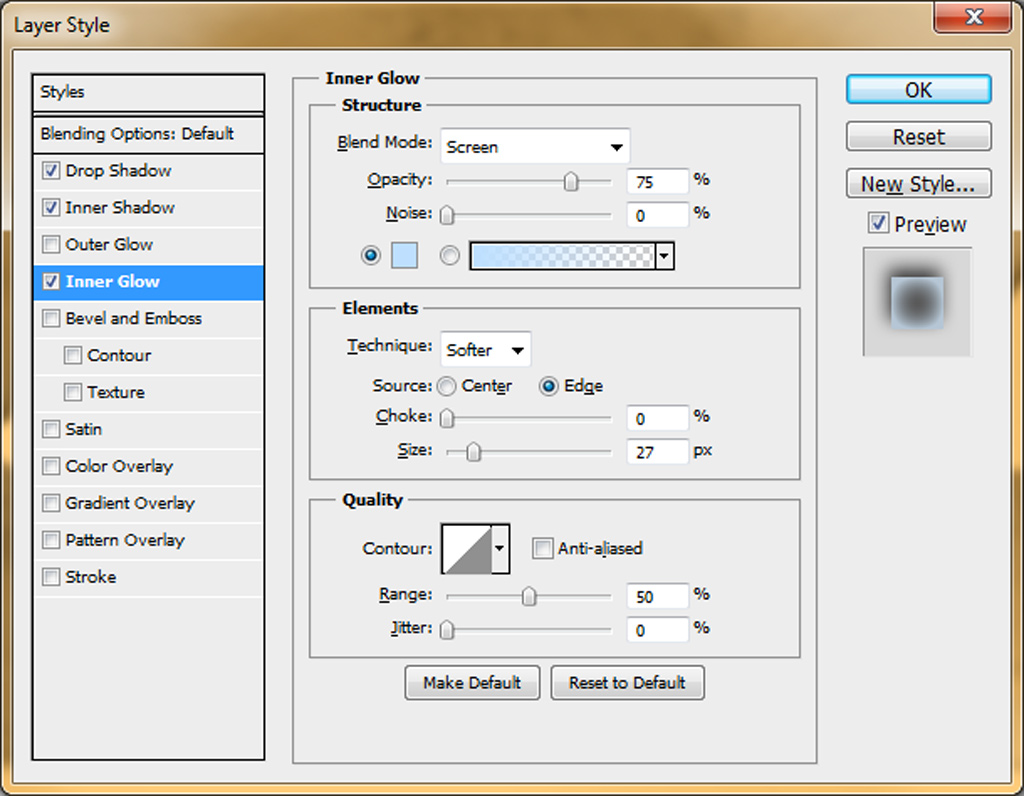Select the Outer Glow label

(109, 245)
